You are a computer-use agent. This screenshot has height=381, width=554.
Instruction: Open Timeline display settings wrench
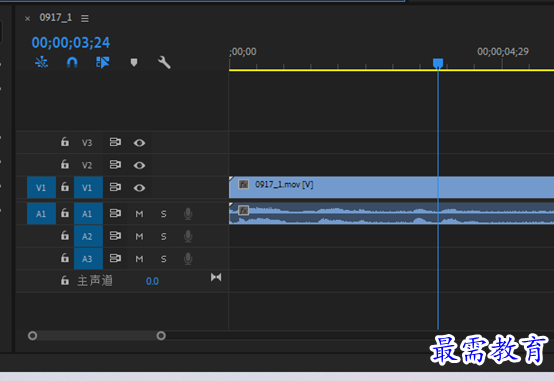click(x=164, y=63)
